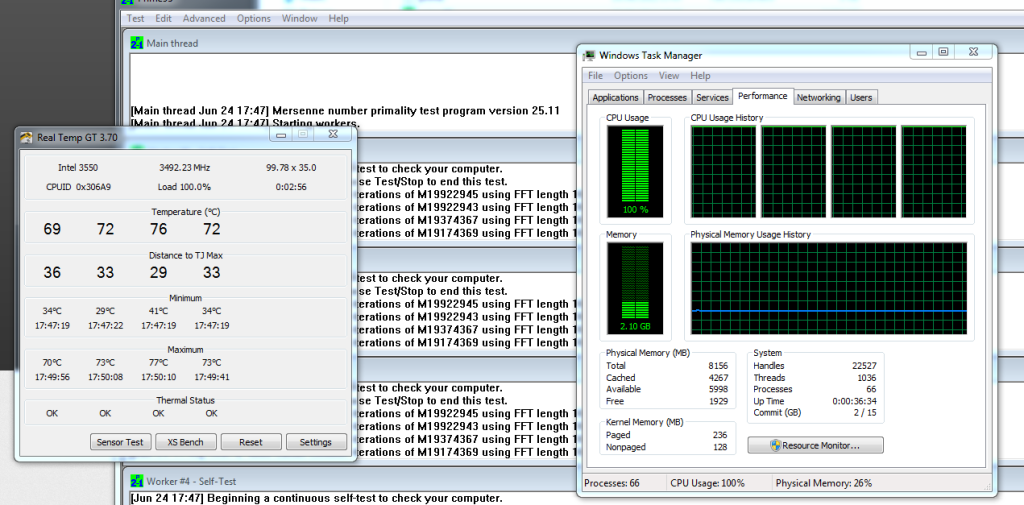Switch to the Networking tab

point(818,97)
